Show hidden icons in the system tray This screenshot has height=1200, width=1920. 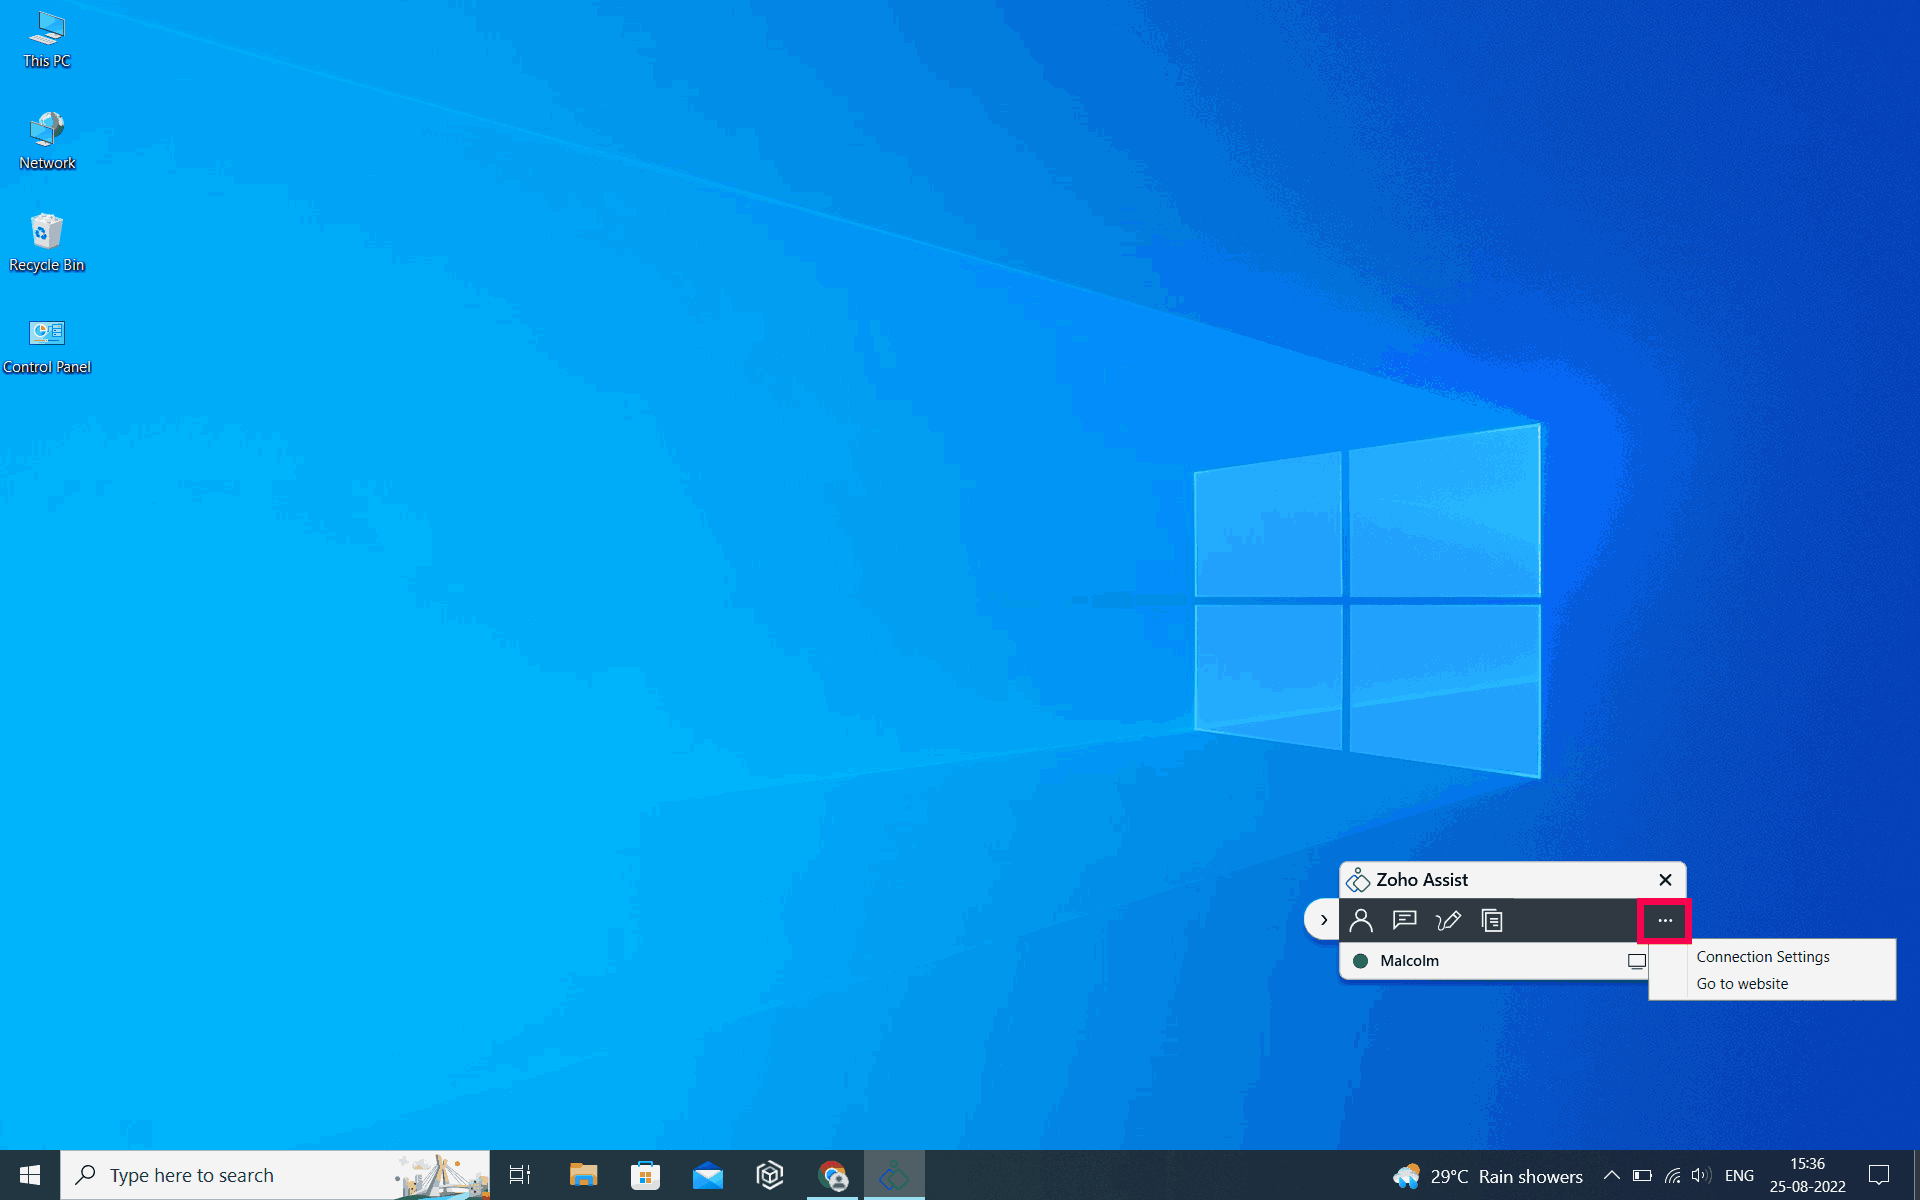pos(1612,1175)
